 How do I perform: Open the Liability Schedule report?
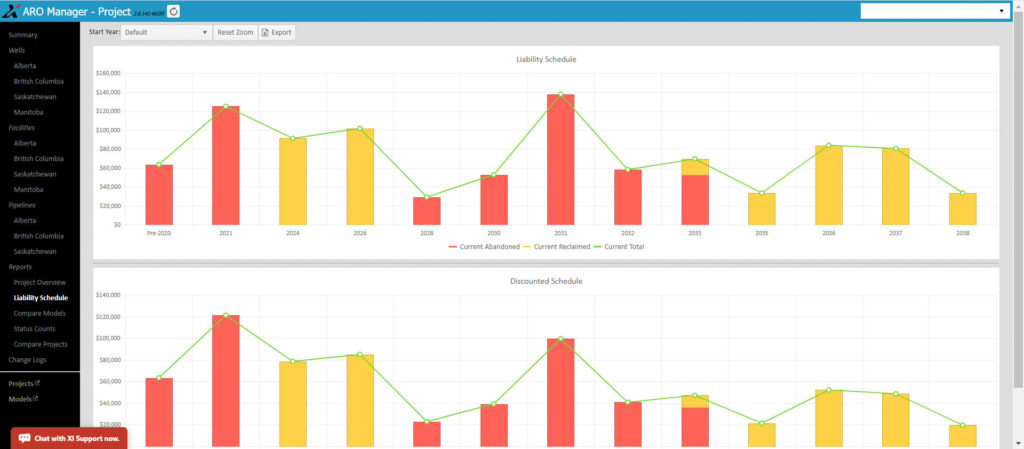[x=40, y=298]
